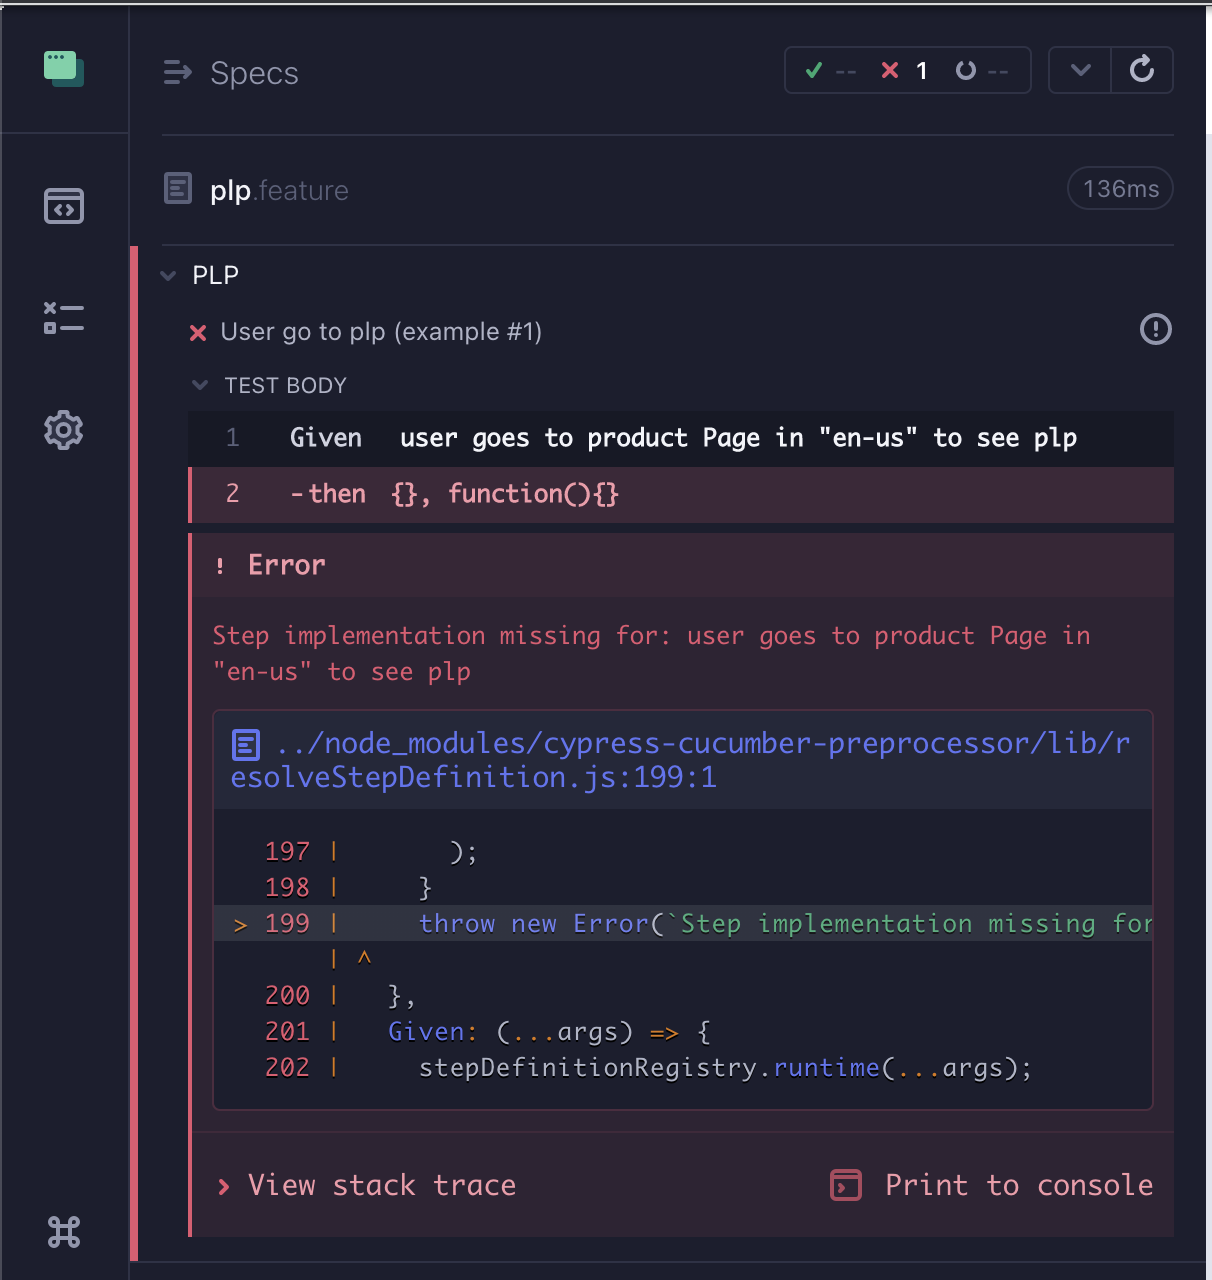Open the Specs sidebar icon
1212x1280 pixels.
coord(64,206)
